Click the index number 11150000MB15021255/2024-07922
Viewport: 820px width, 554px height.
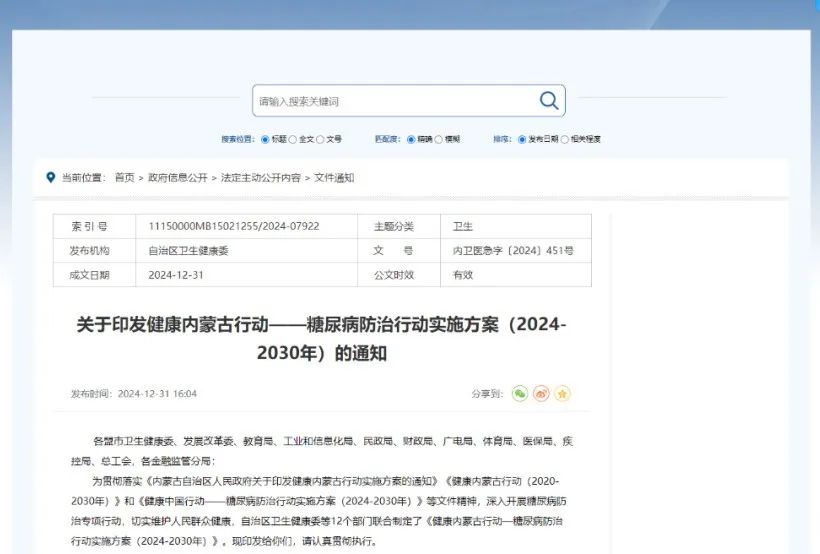pos(233,226)
